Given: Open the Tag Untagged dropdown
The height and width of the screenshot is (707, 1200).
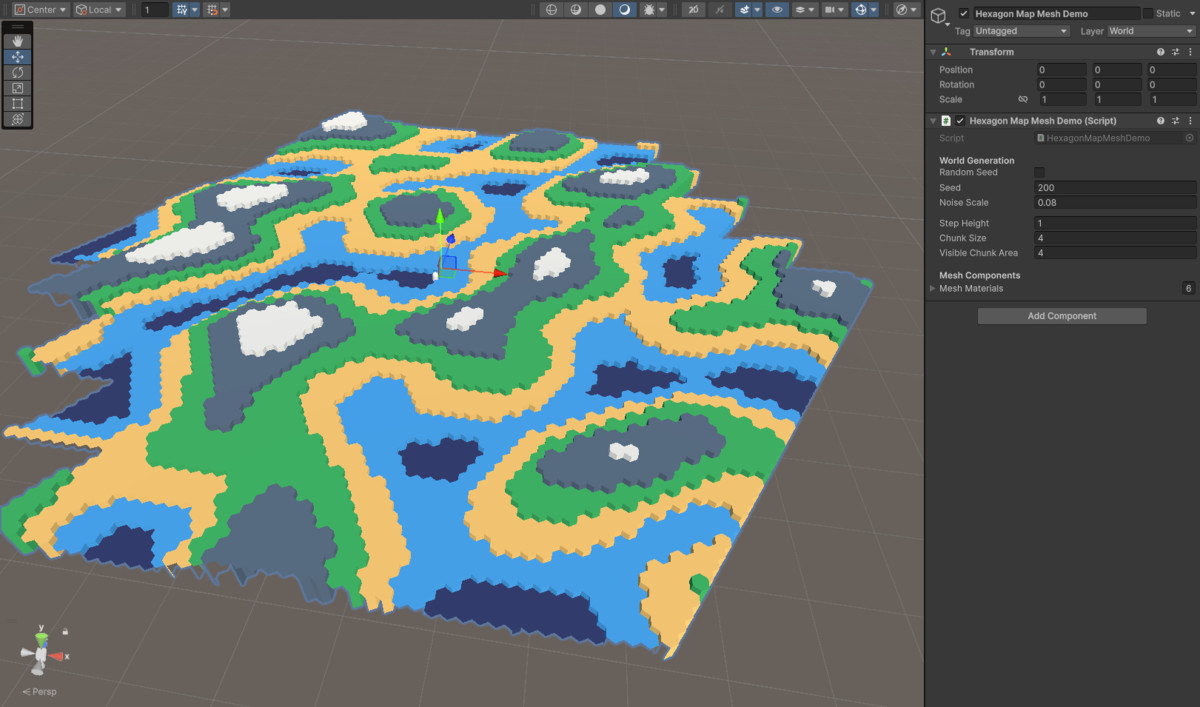Looking at the screenshot, I should (1020, 31).
